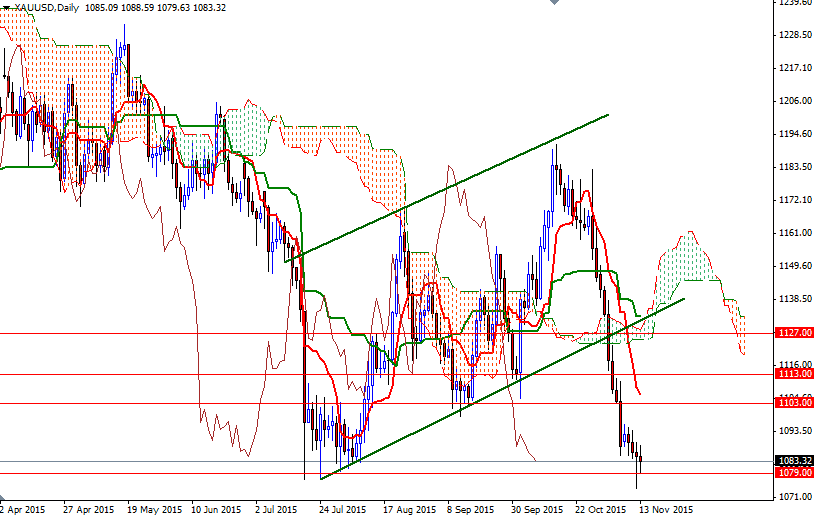The image size is (814, 516).
Task: Click the 30 Sep 2015 date label
Action: tap(537, 509)
